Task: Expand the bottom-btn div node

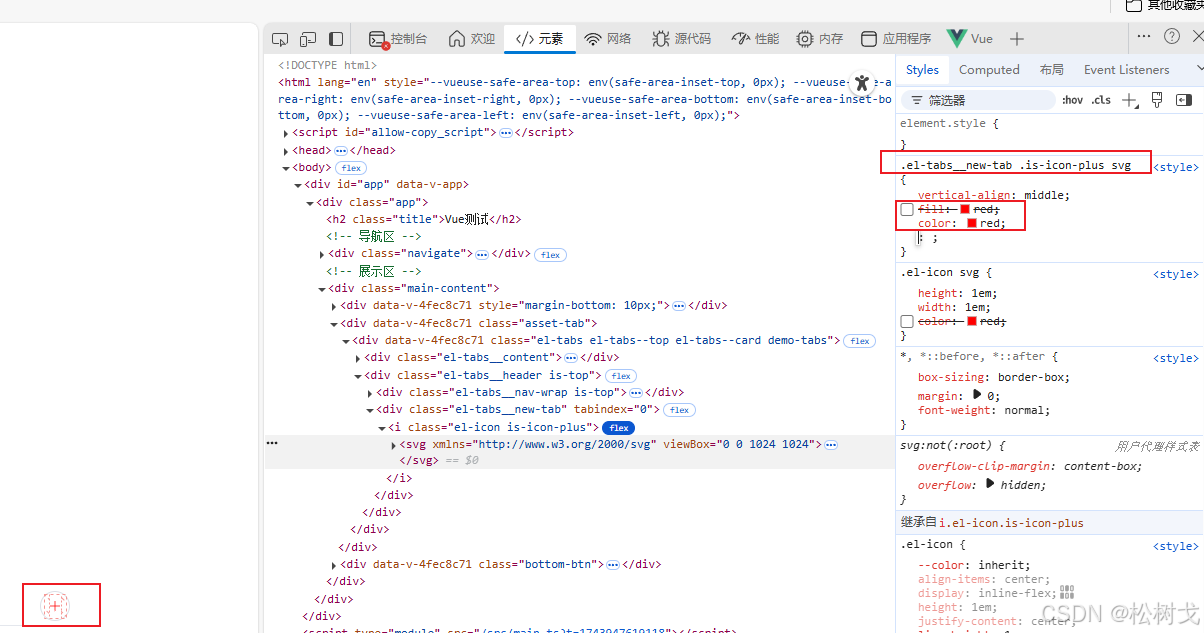Action: point(334,565)
